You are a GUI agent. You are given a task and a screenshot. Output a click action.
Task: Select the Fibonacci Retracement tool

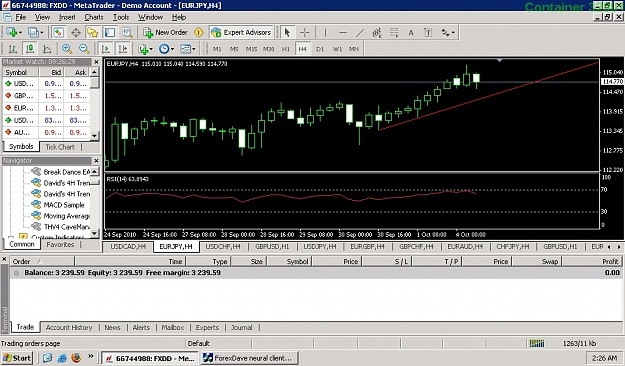394,32
